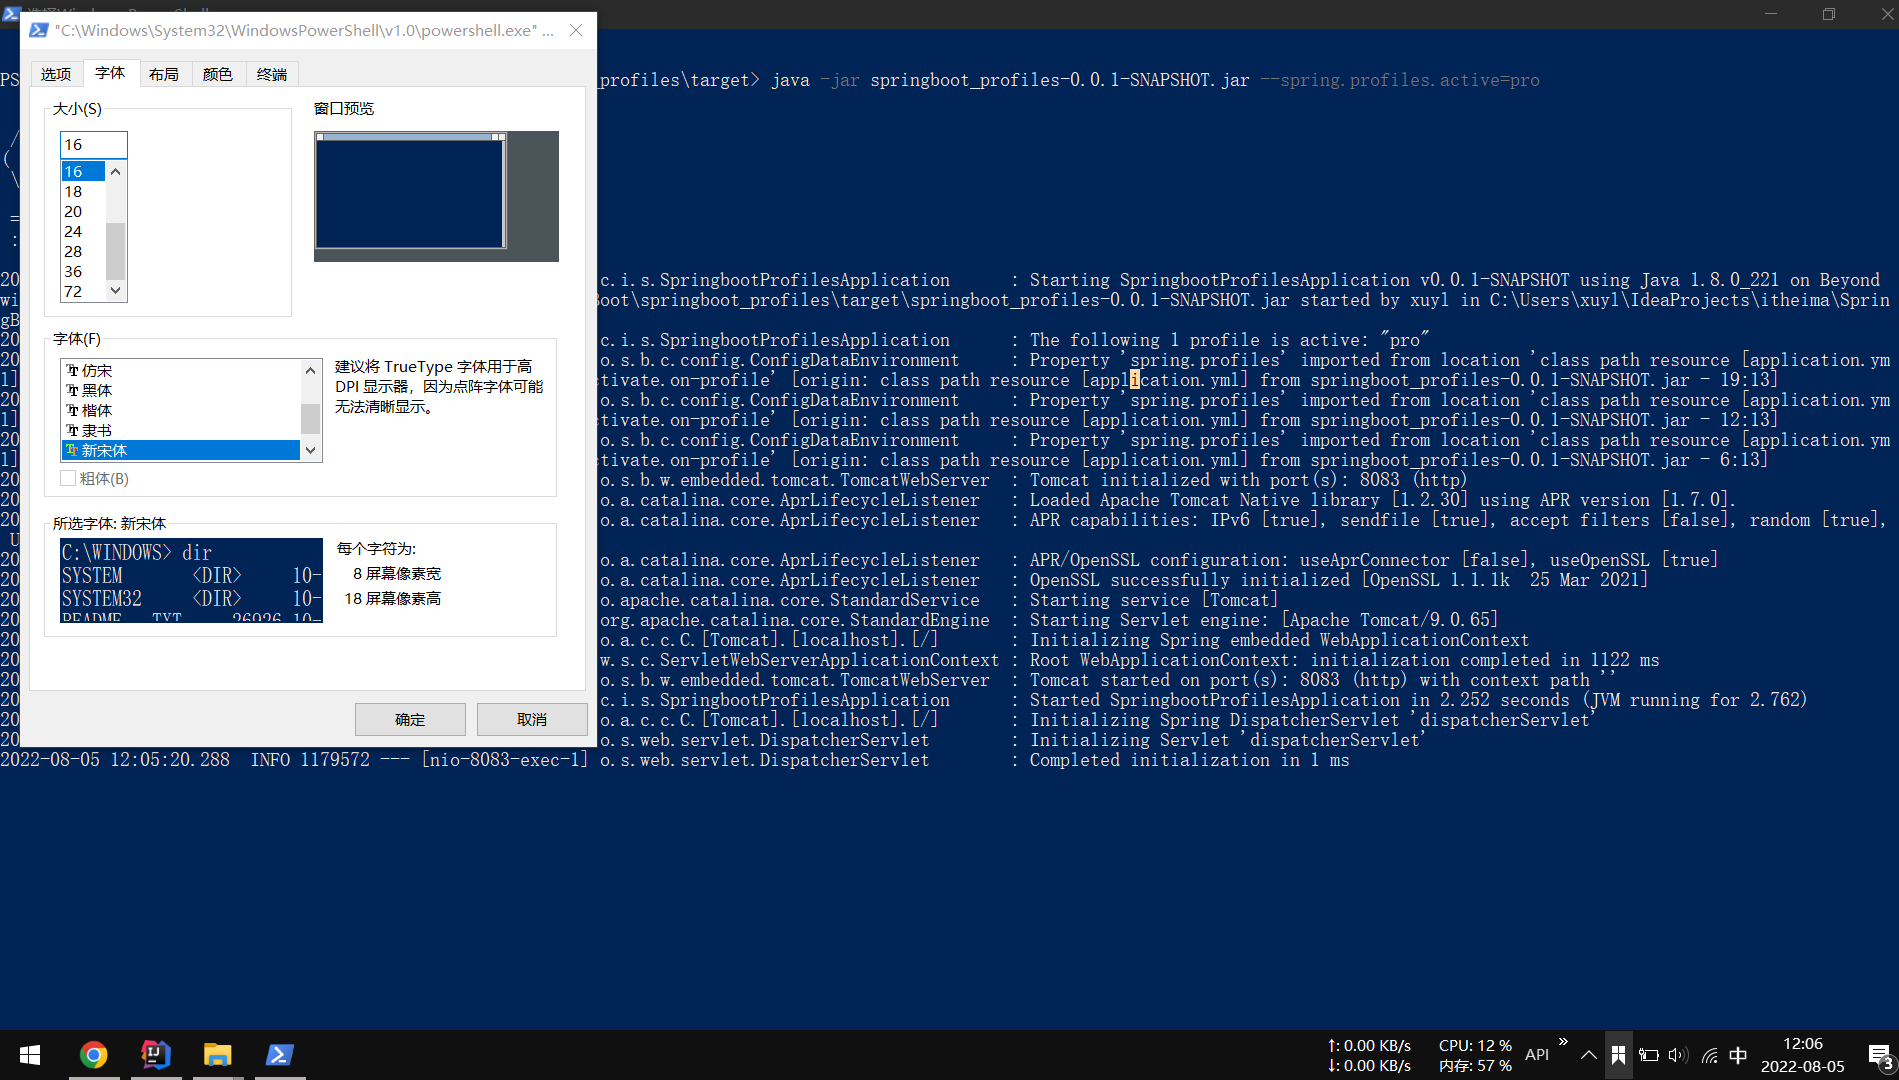
Task: Click the window preview thumbnail
Action: (x=436, y=196)
